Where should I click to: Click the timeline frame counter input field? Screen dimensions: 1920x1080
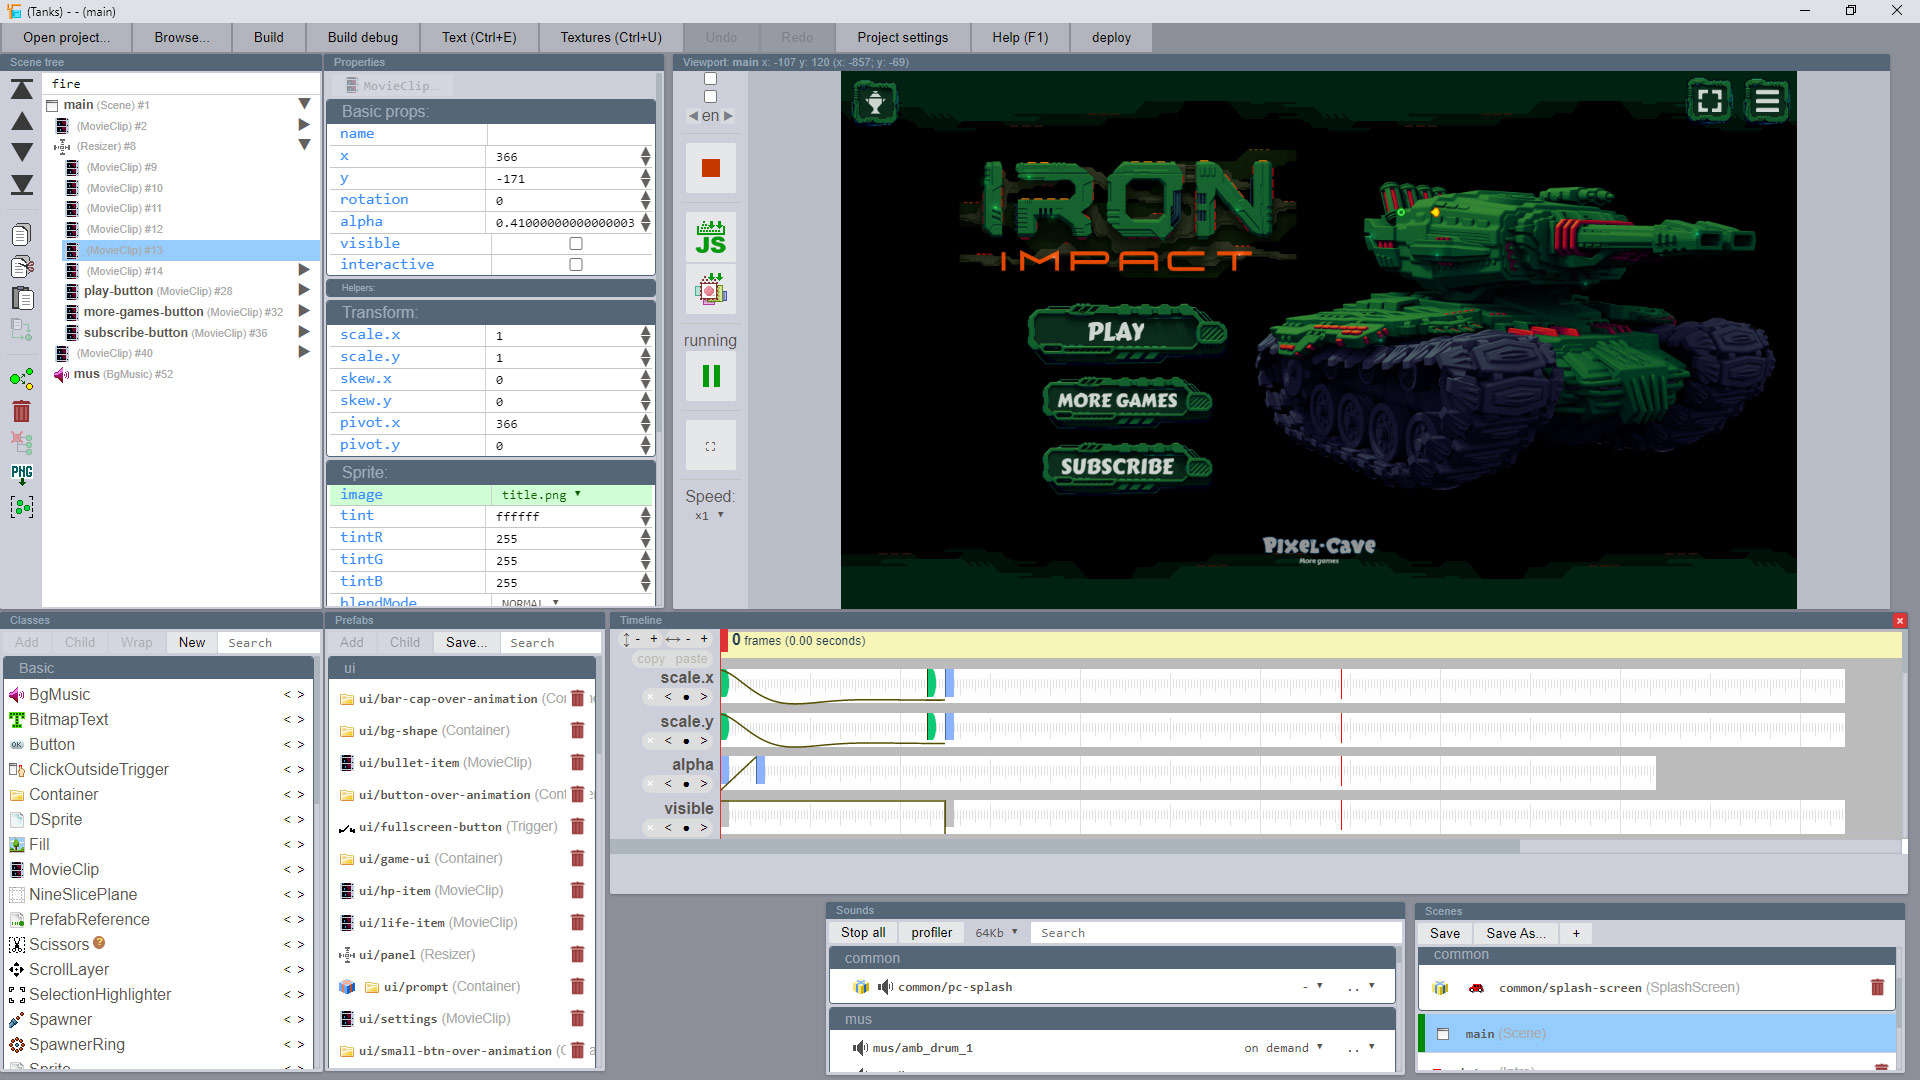(735, 640)
